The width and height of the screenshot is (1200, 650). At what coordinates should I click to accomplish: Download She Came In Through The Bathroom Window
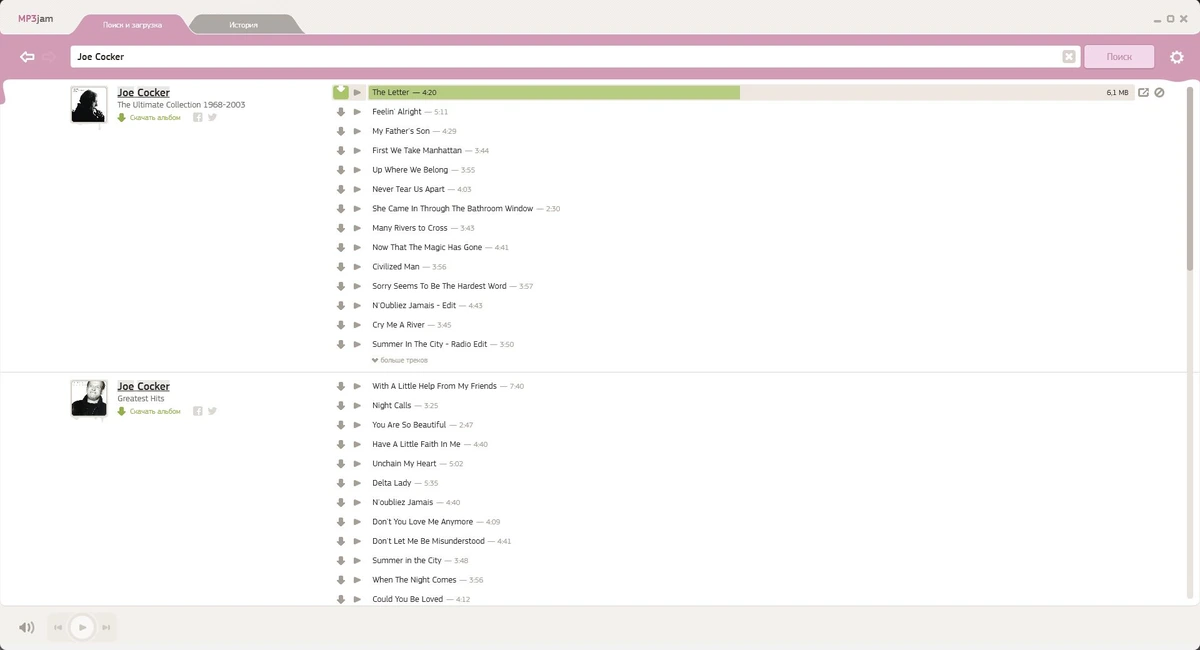coord(341,209)
